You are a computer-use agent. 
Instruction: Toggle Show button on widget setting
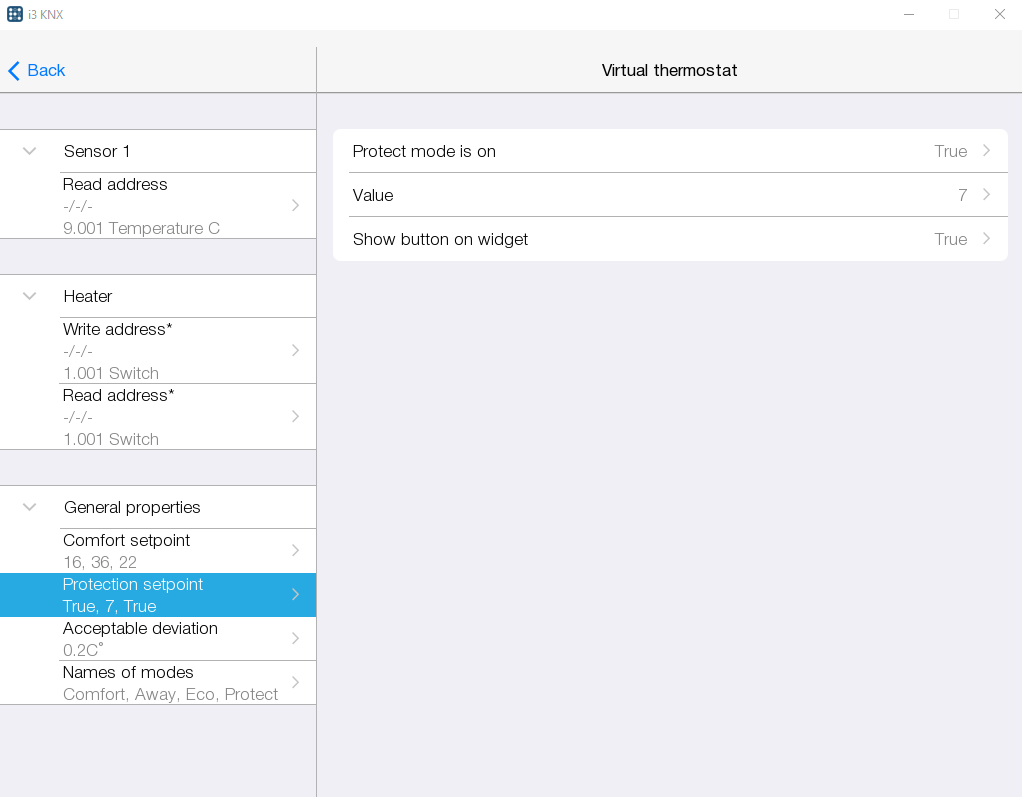669,239
